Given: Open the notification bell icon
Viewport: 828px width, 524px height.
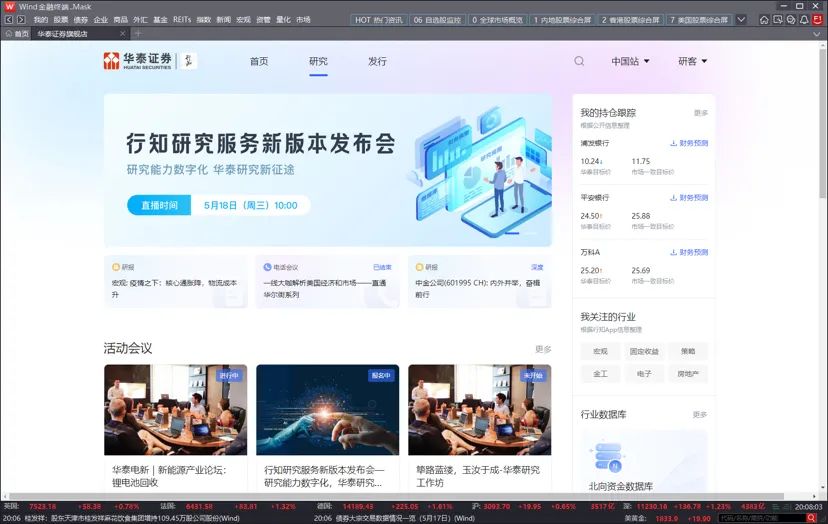Looking at the screenshot, I should (804, 20).
